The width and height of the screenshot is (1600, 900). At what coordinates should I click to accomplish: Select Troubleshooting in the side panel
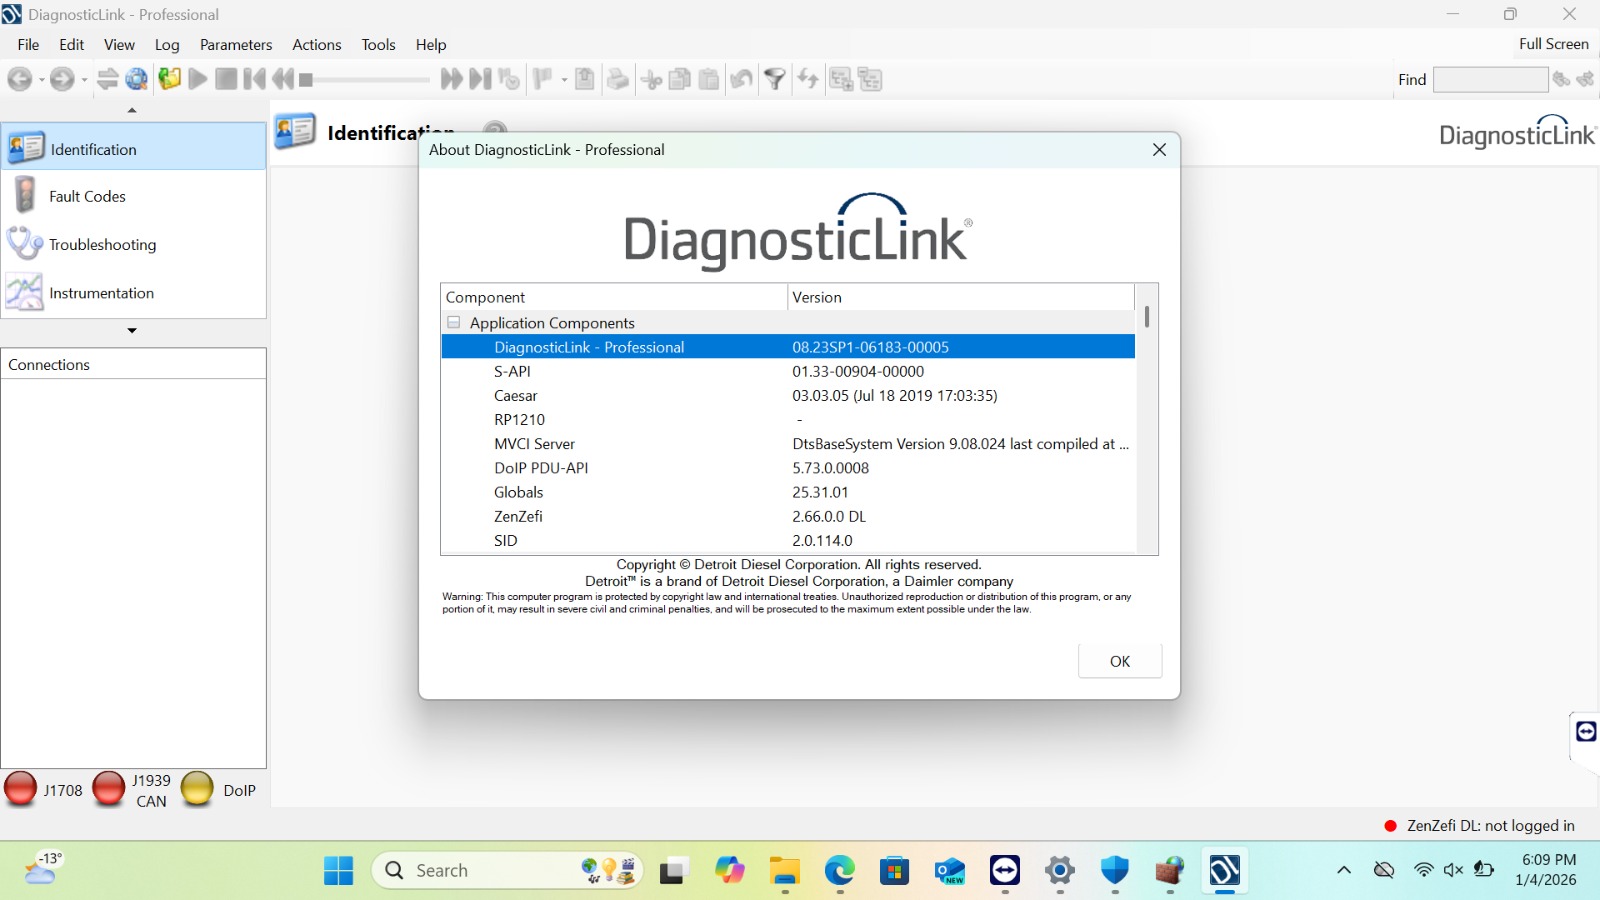coord(134,244)
